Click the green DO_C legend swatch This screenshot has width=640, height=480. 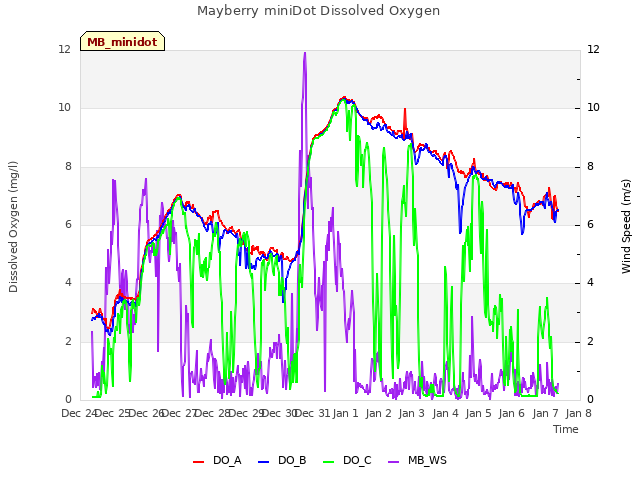click(x=329, y=462)
